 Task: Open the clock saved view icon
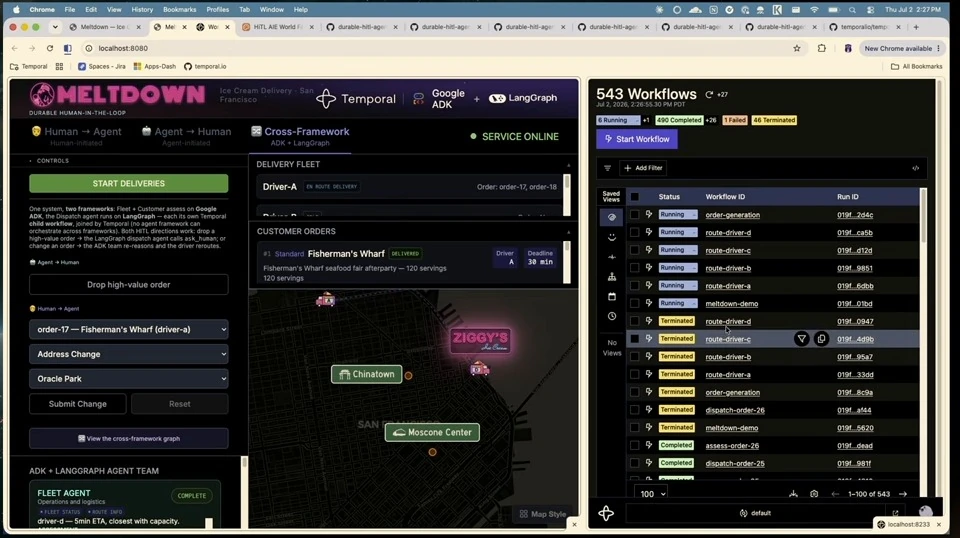pos(612,316)
